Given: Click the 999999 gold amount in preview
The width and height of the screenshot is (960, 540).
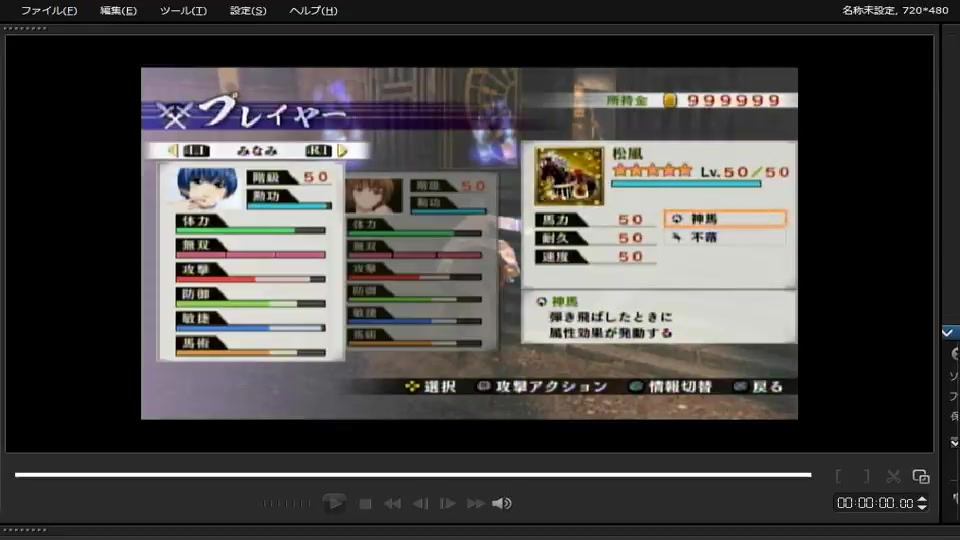Looking at the screenshot, I should pyautogui.click(x=733, y=100).
